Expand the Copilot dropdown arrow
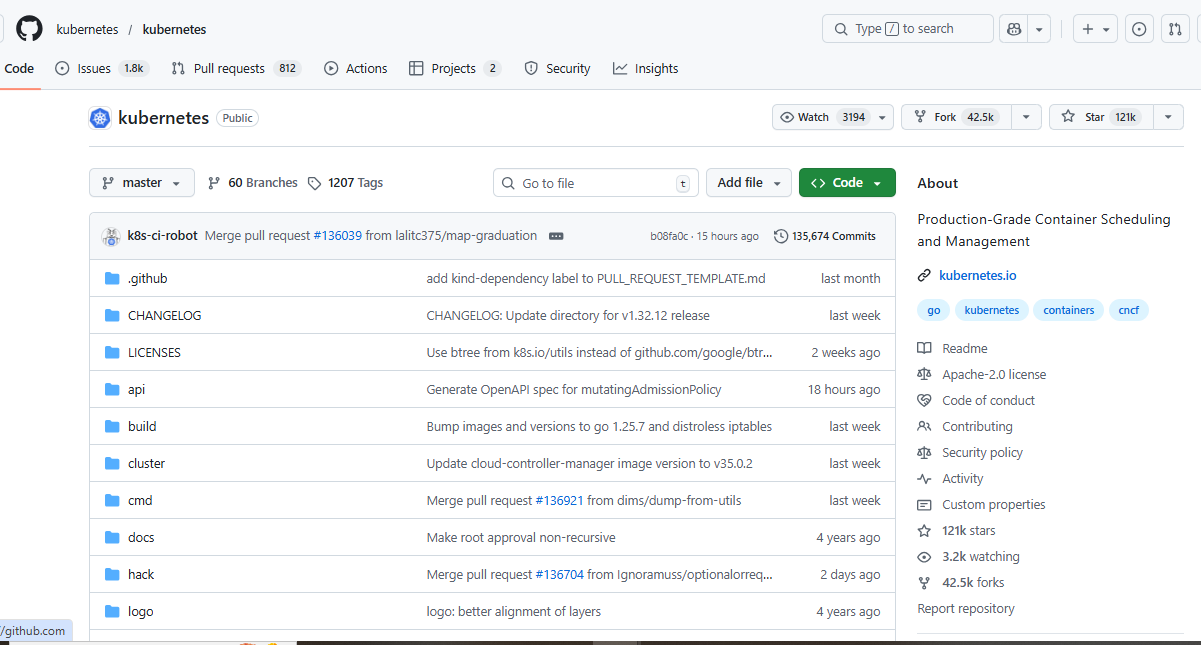The image size is (1201, 645). pos(1039,29)
